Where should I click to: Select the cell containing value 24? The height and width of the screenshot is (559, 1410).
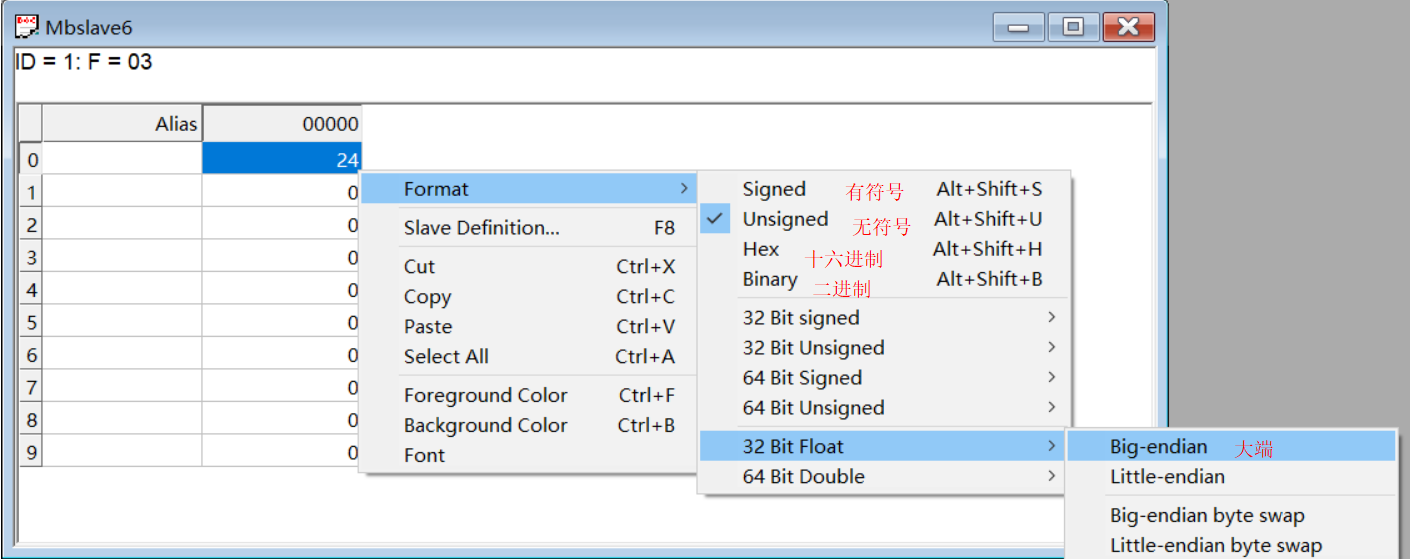click(281, 158)
